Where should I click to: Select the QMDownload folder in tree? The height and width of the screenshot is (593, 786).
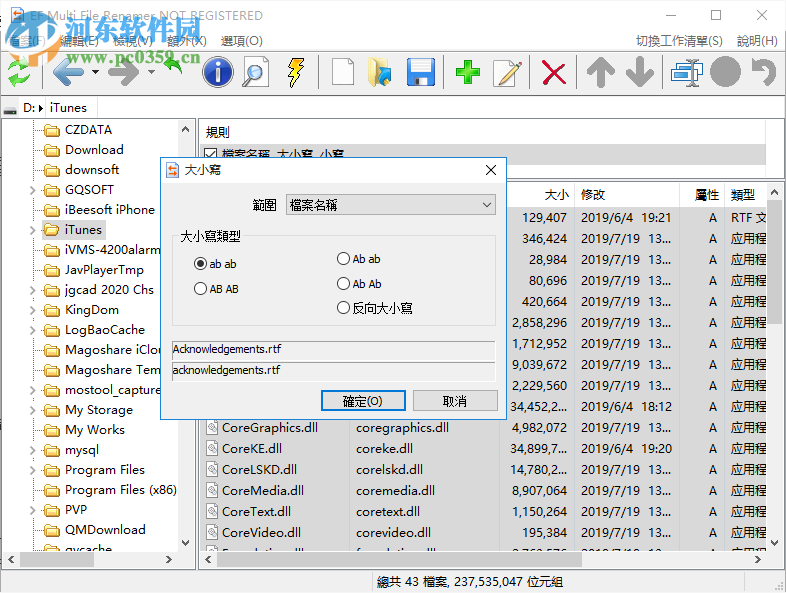105,530
